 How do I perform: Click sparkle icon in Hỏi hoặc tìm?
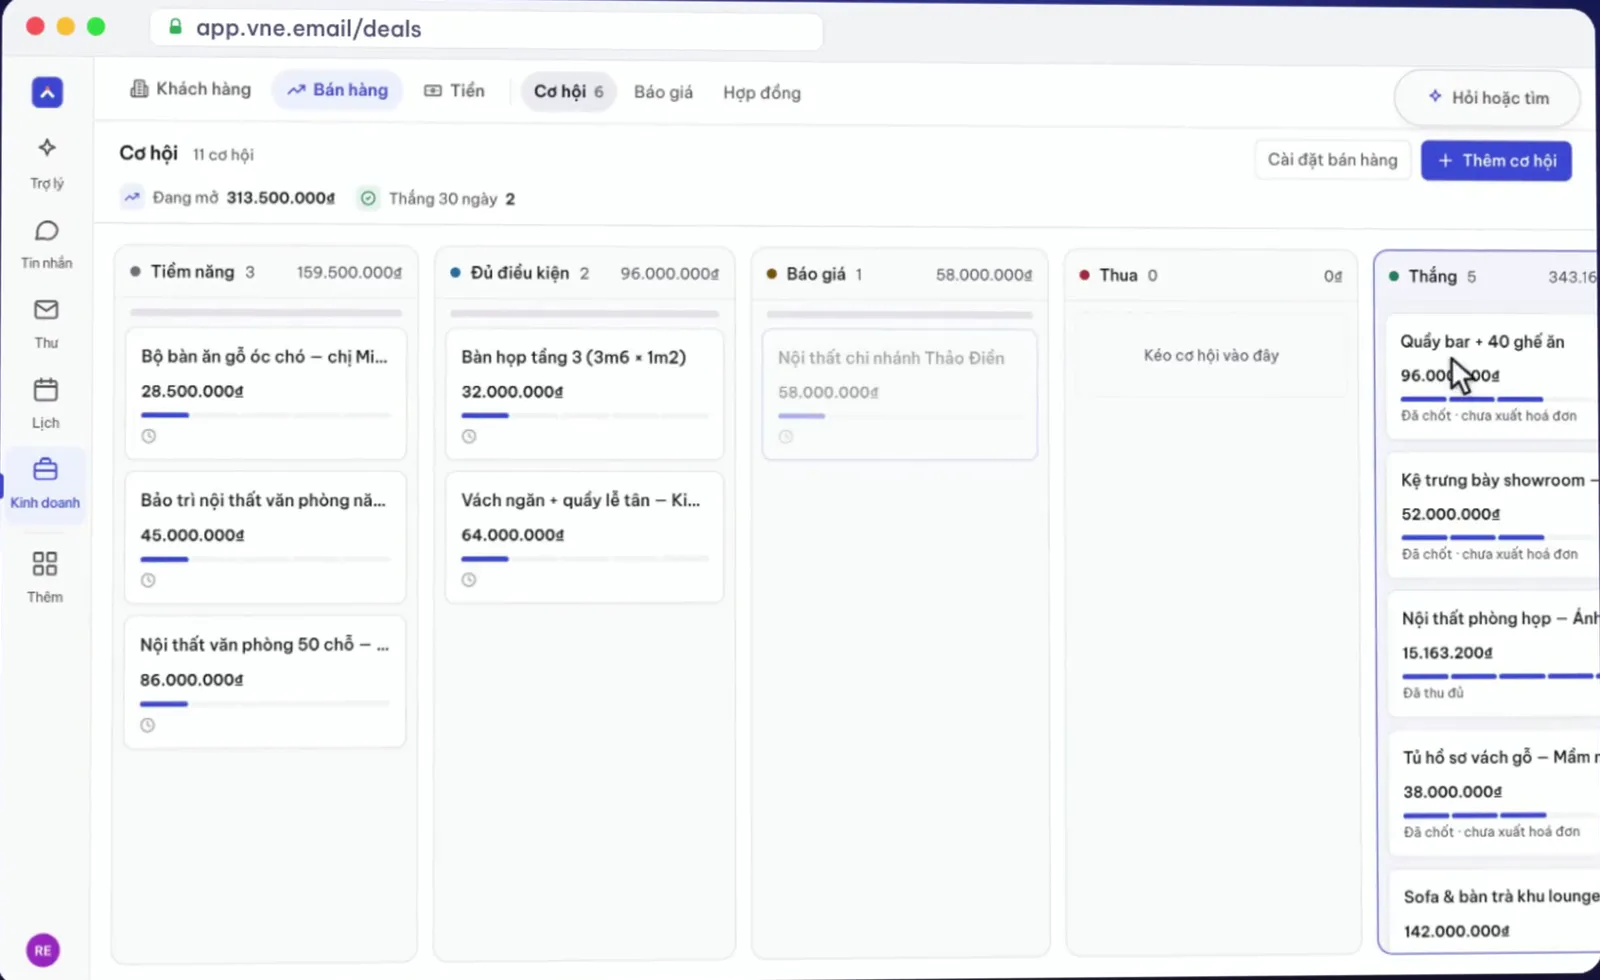click(x=1435, y=96)
